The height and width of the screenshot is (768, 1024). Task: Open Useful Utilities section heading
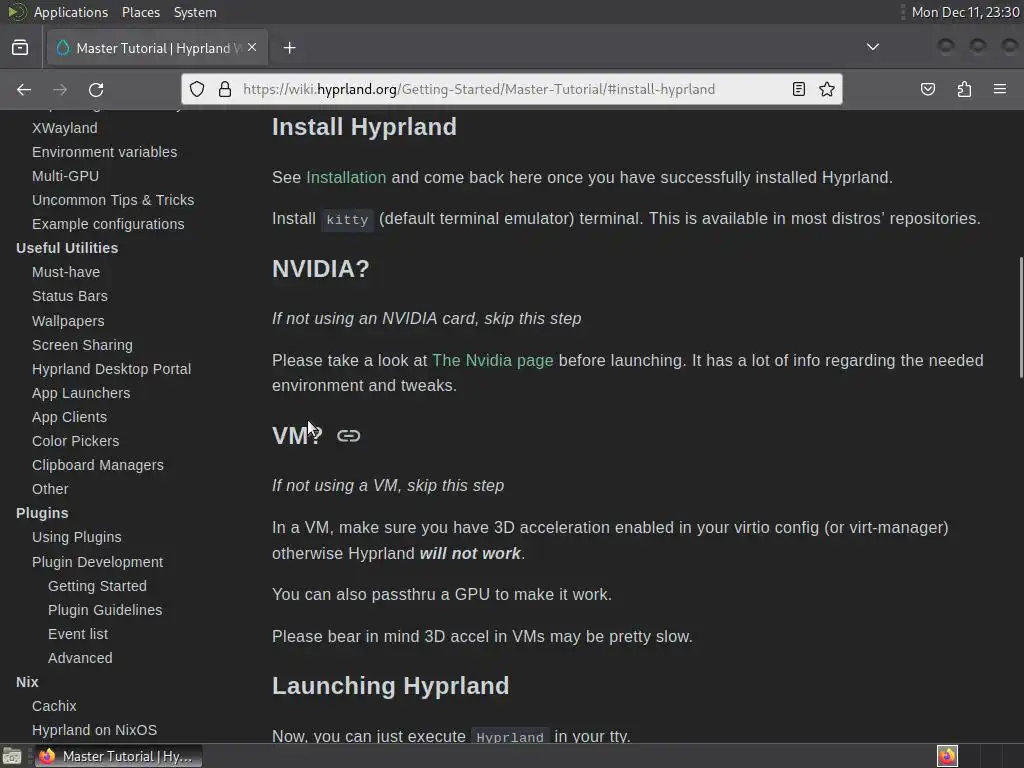pos(67,248)
